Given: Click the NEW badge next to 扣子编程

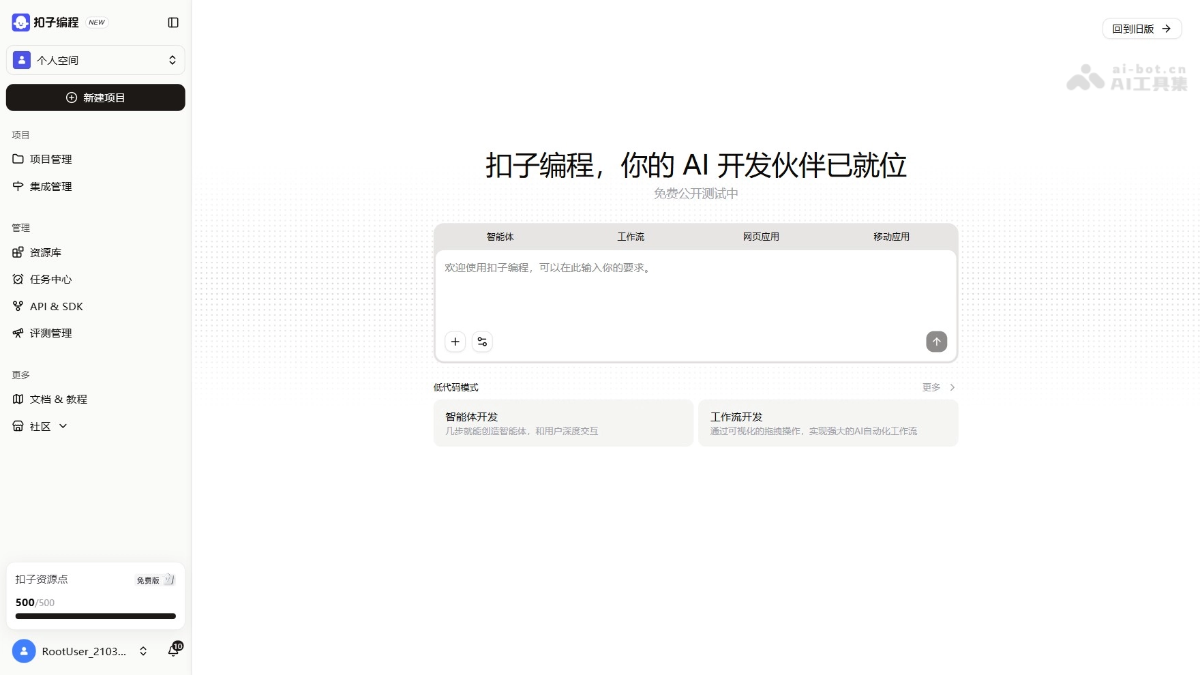Looking at the screenshot, I should tap(96, 22).
